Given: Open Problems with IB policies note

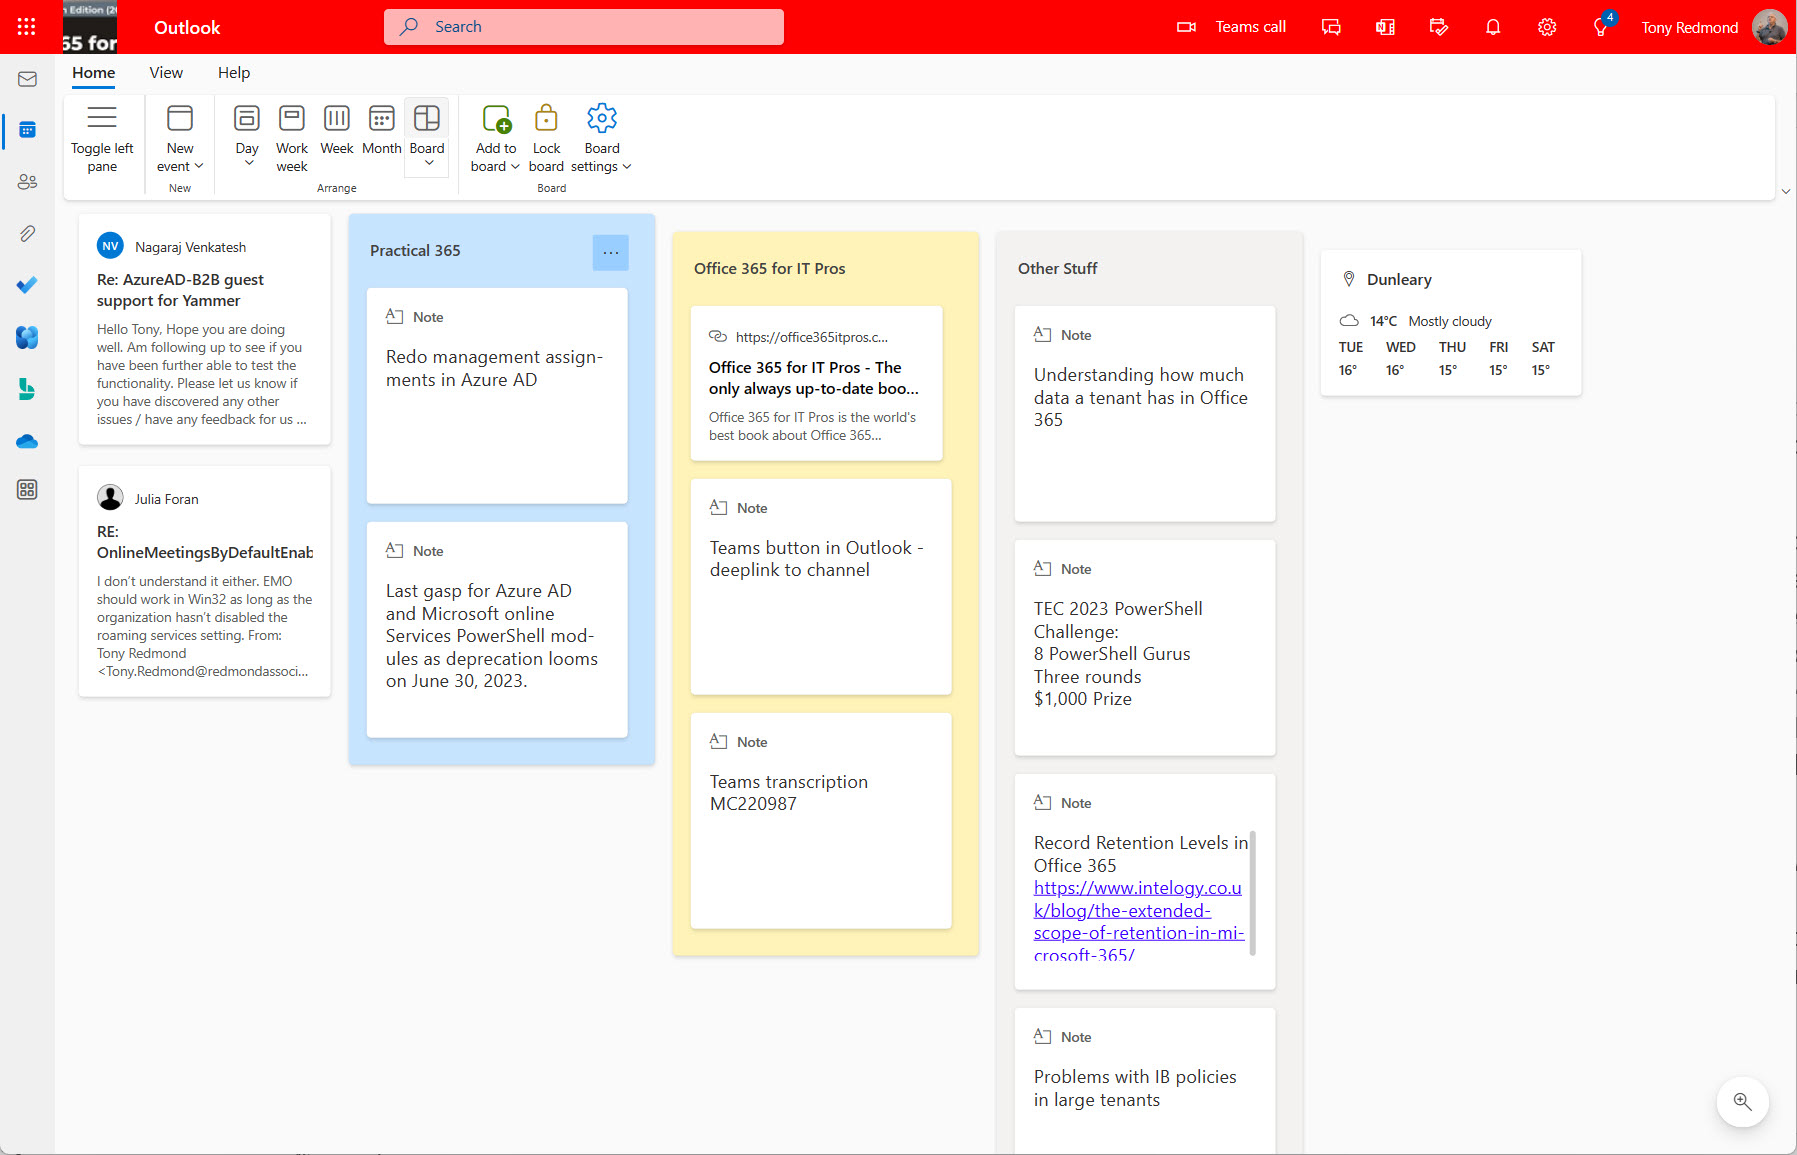Looking at the screenshot, I should point(1145,1082).
